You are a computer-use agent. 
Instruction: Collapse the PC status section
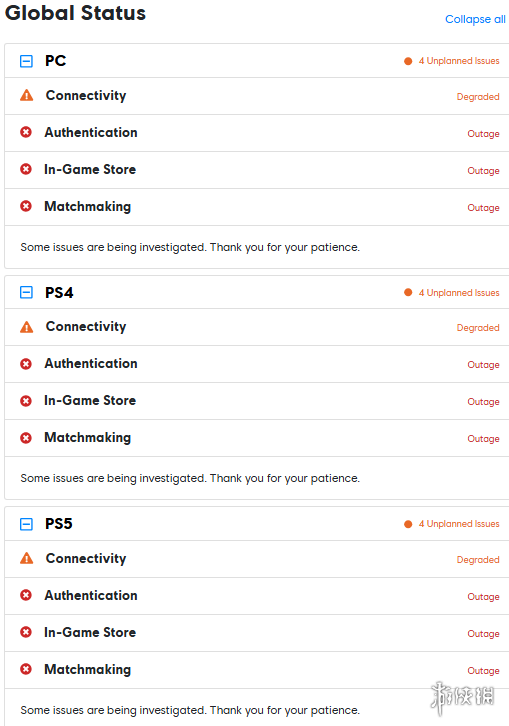[26, 61]
